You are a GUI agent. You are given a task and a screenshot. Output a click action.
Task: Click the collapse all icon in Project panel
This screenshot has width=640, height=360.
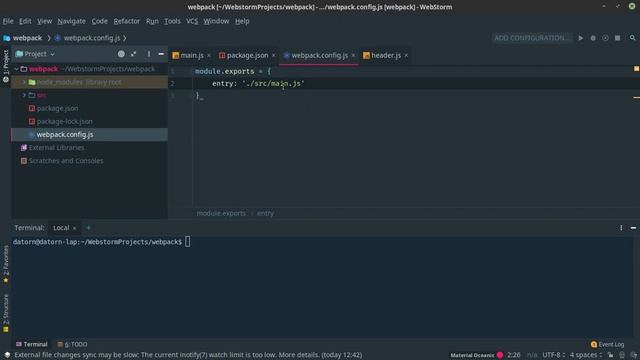(134, 54)
